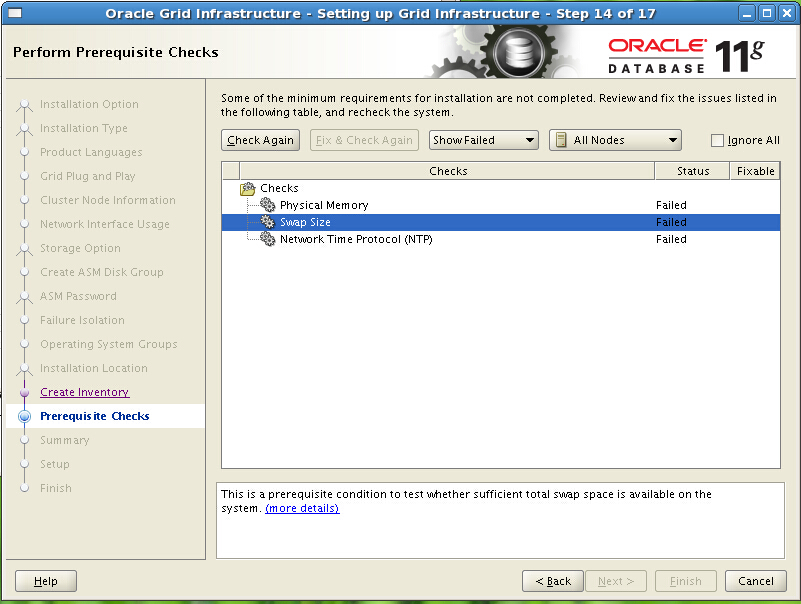801x604 pixels.
Task: Select Installation Option in step list
Action: tap(89, 104)
